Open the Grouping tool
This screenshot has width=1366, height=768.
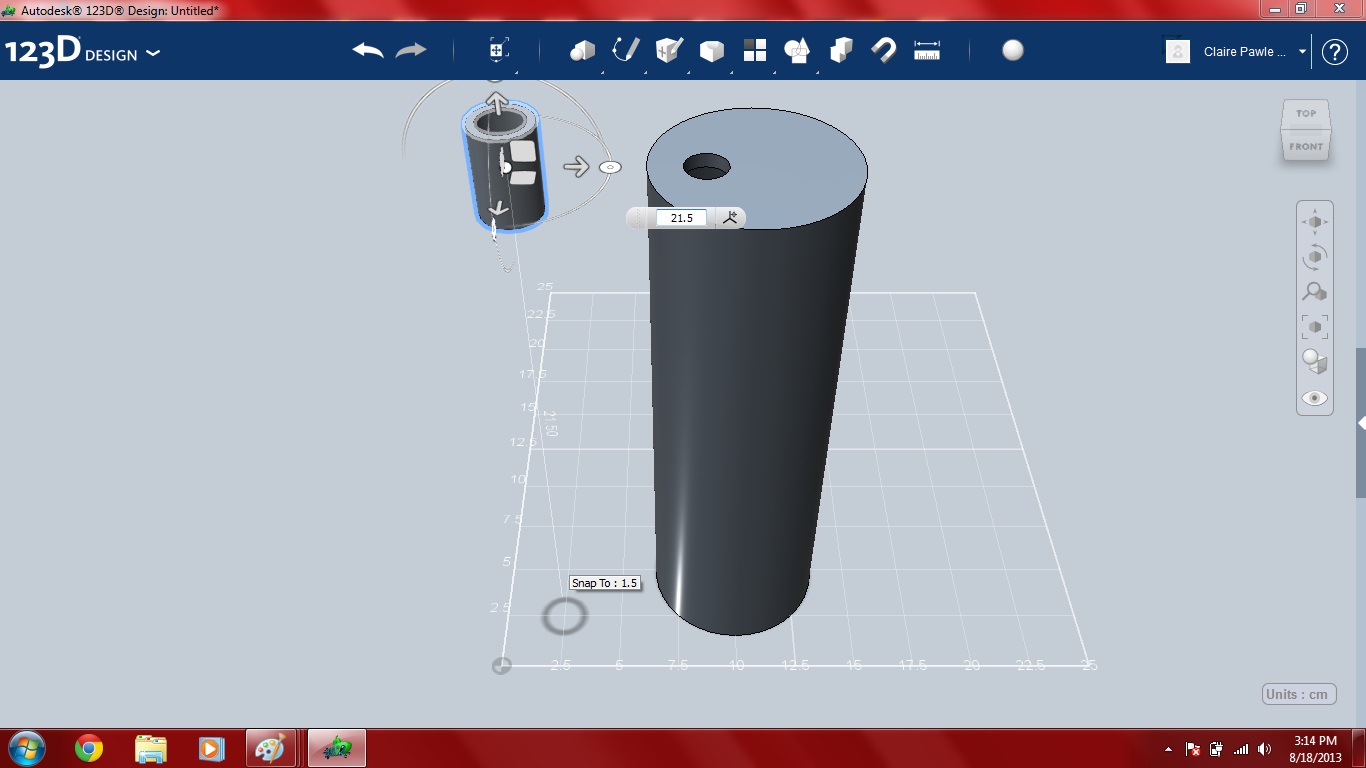click(x=797, y=50)
